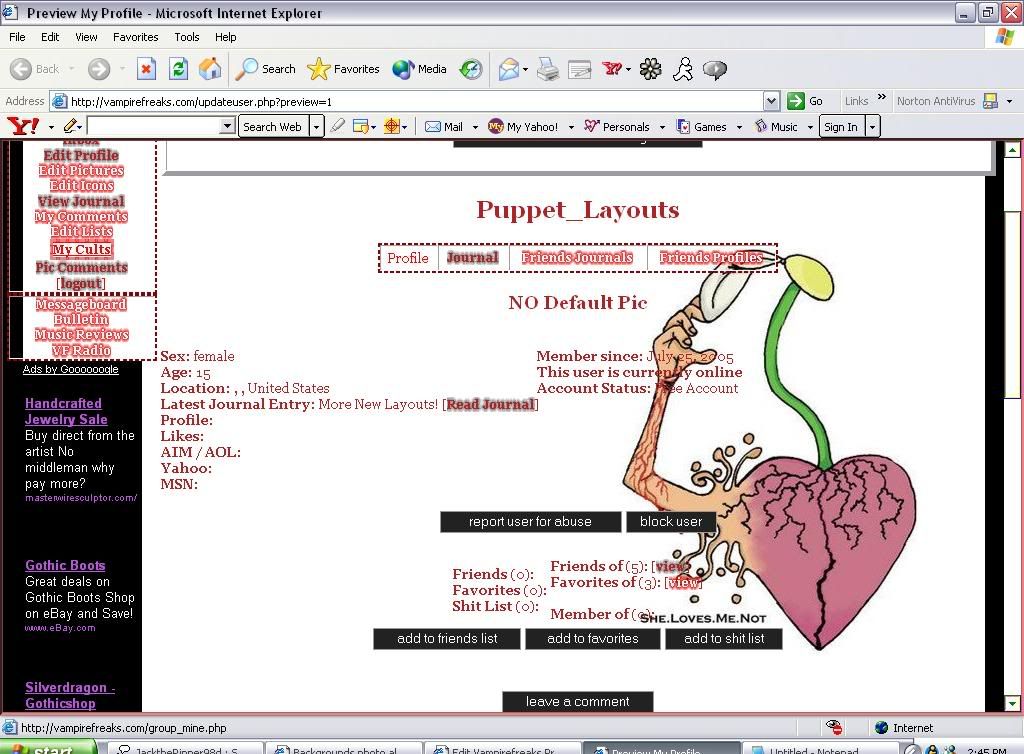This screenshot has width=1024, height=754.
Task: Switch to the Journal profile tab
Action: (472, 258)
